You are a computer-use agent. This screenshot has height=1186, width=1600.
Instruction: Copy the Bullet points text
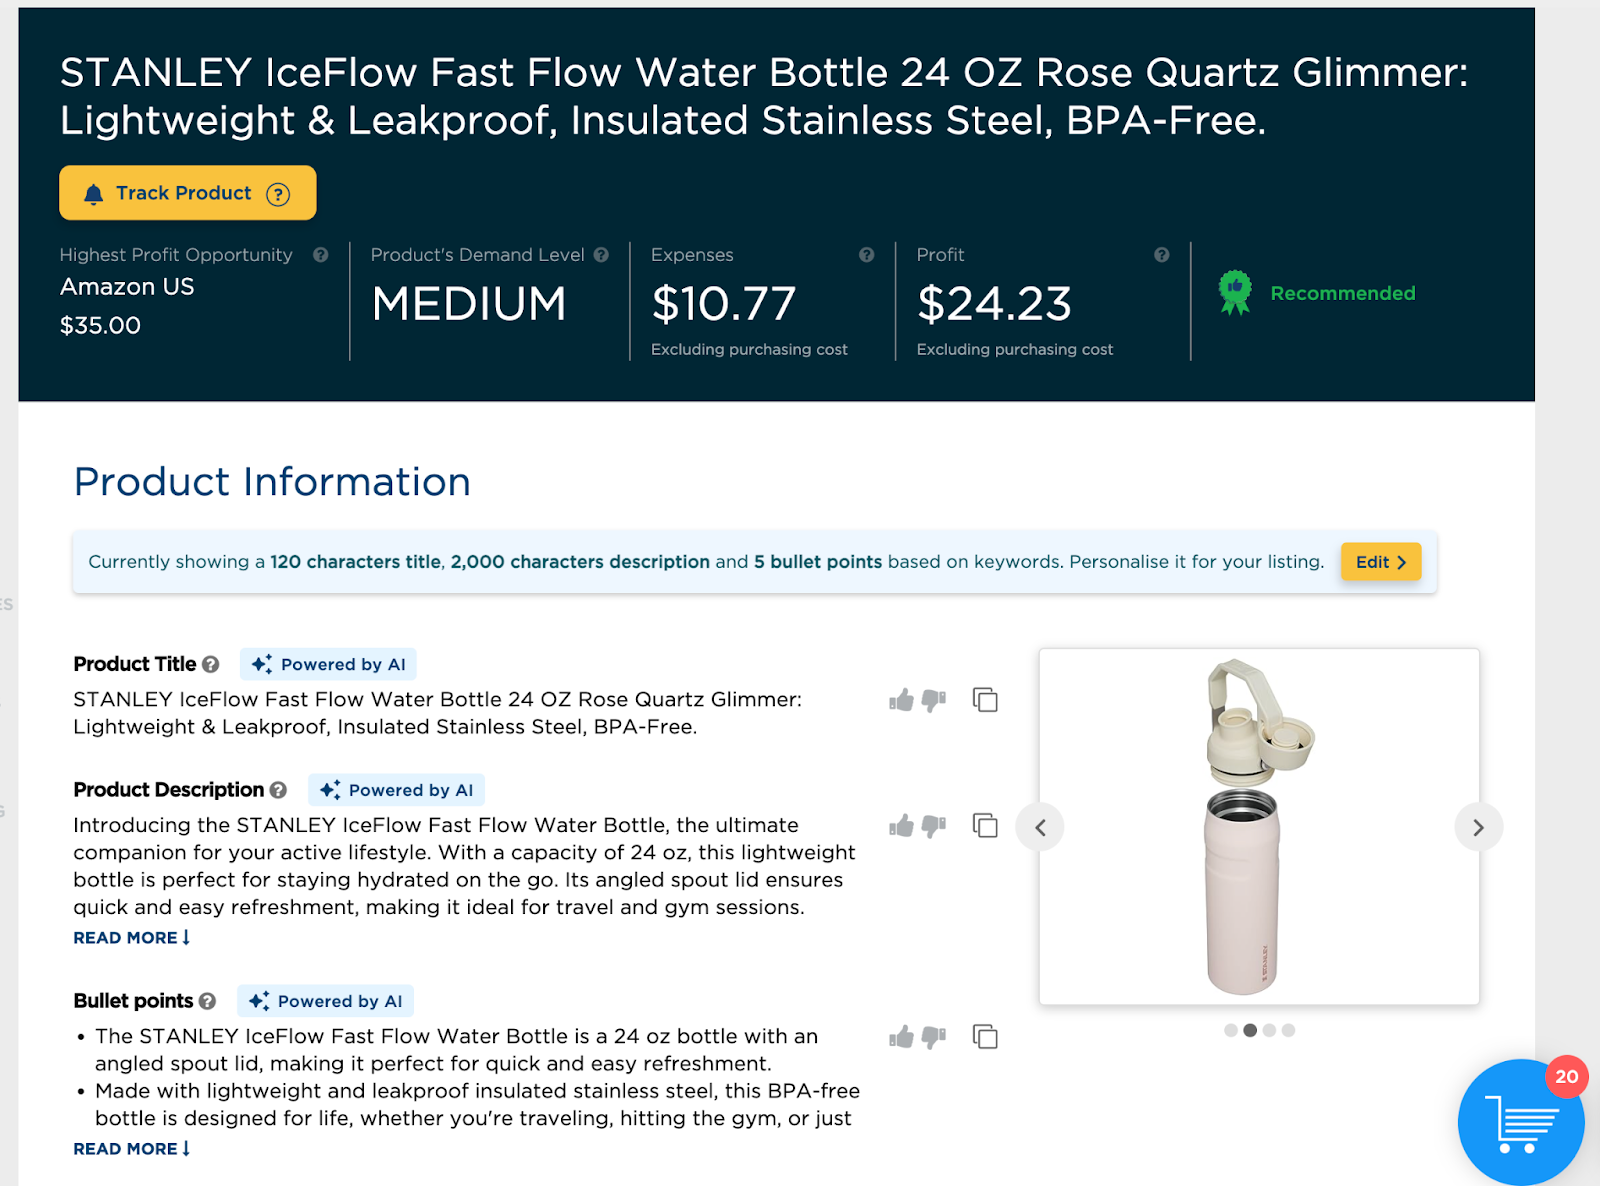(x=985, y=1037)
